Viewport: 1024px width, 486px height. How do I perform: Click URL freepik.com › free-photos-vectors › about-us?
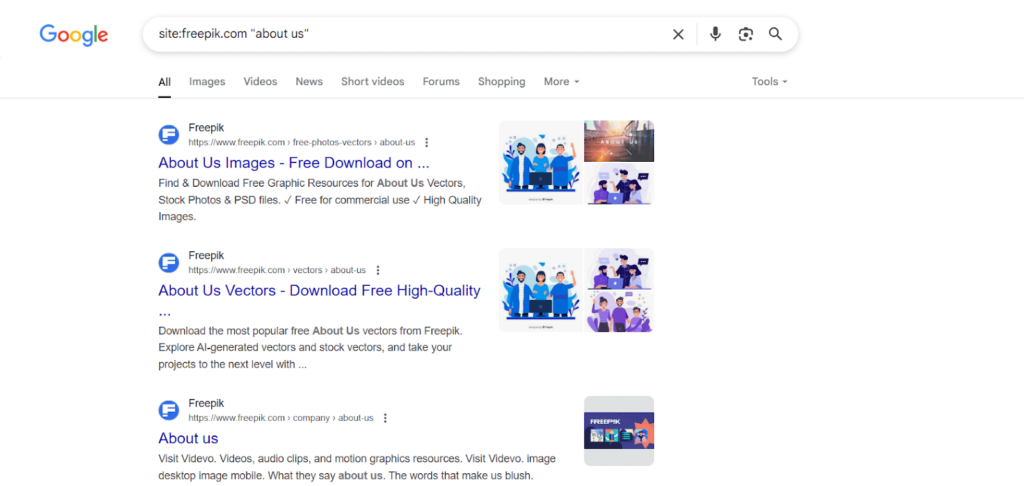[x=302, y=142]
